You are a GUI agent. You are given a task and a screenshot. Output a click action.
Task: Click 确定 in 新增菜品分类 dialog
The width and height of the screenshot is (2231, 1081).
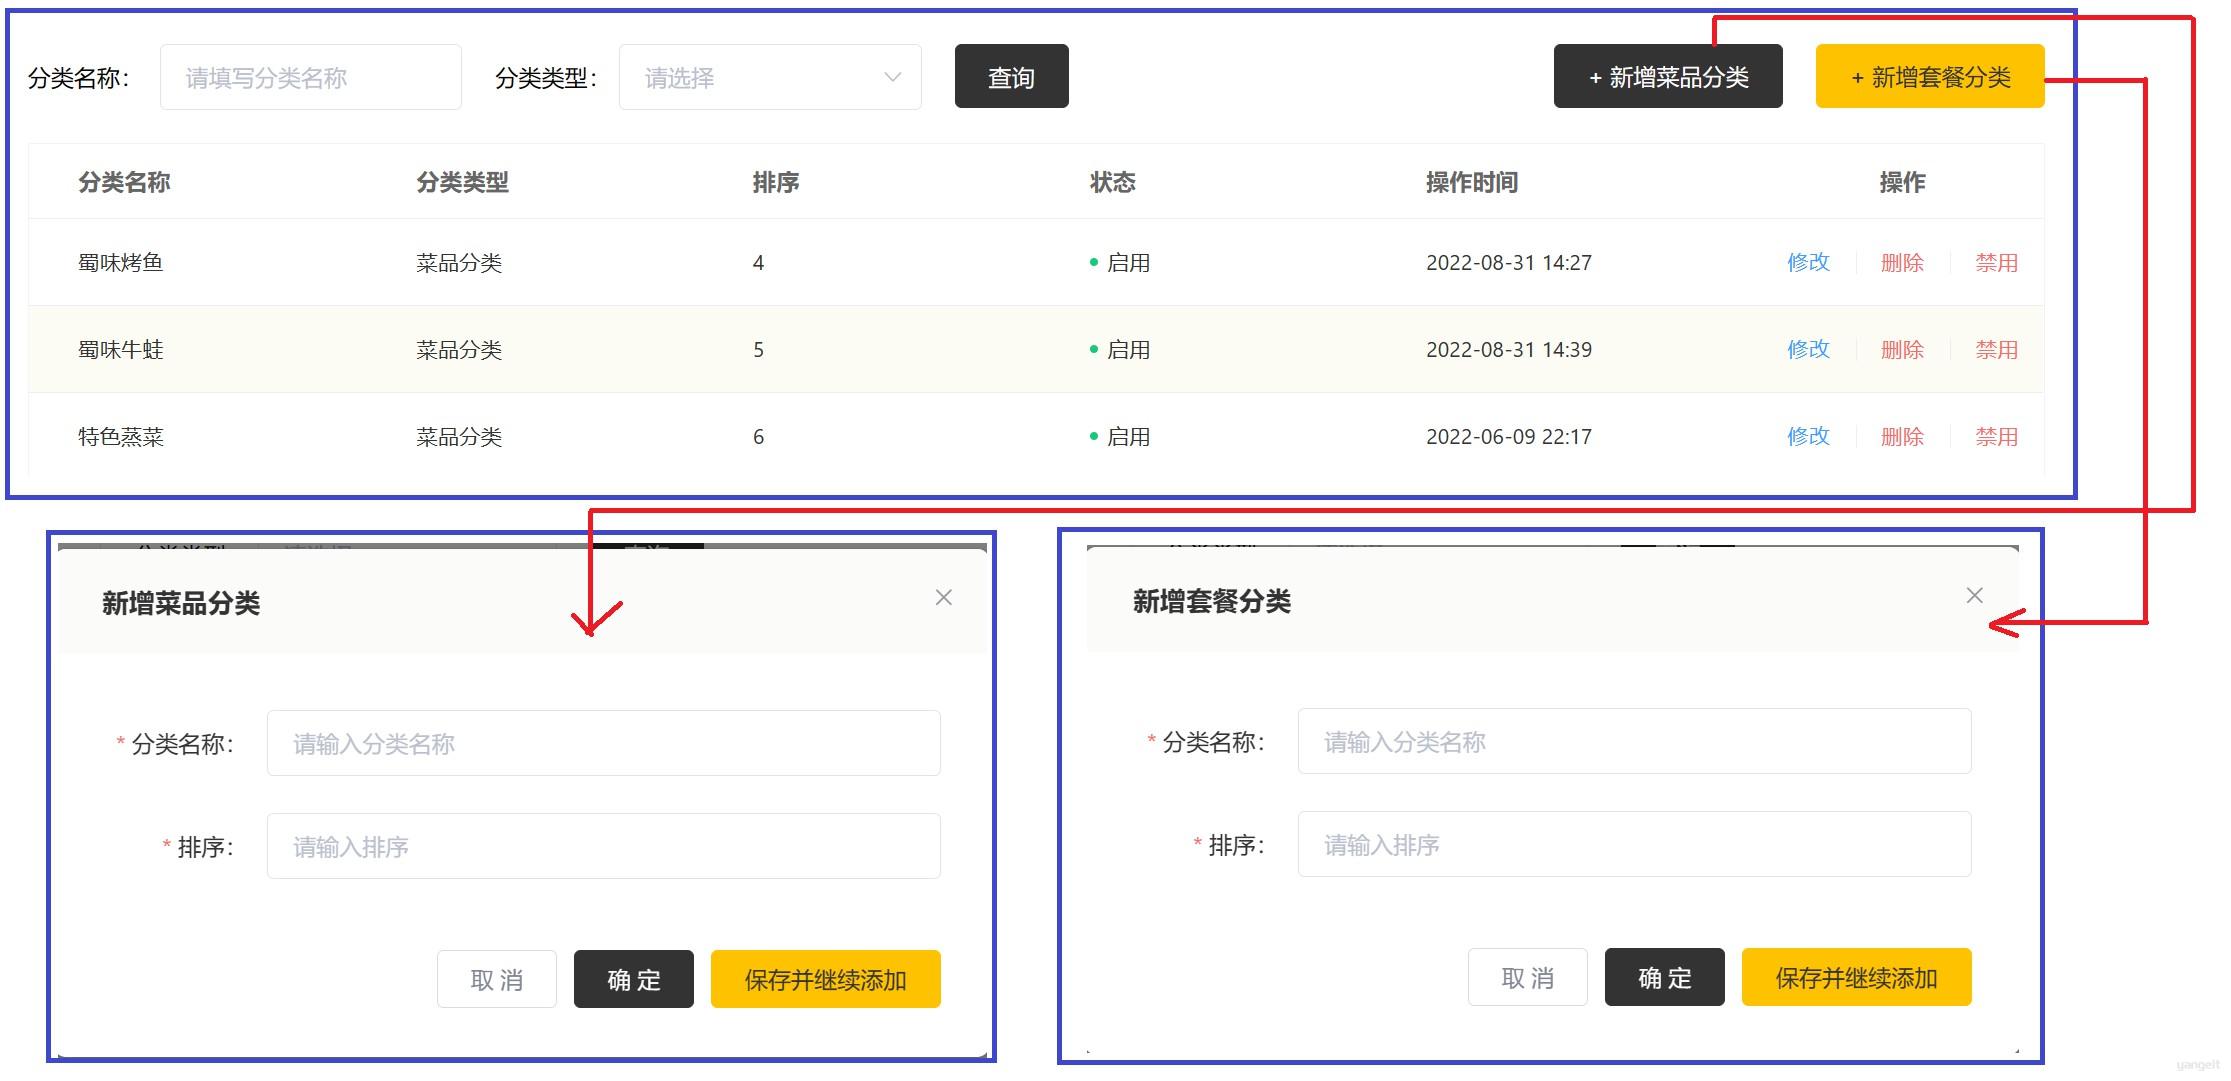[x=634, y=979]
